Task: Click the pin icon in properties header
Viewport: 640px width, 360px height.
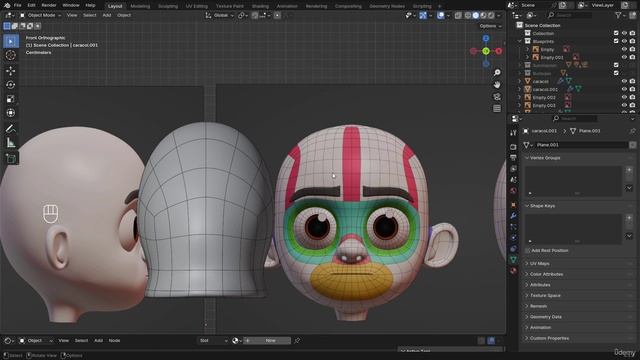Action: click(632, 131)
